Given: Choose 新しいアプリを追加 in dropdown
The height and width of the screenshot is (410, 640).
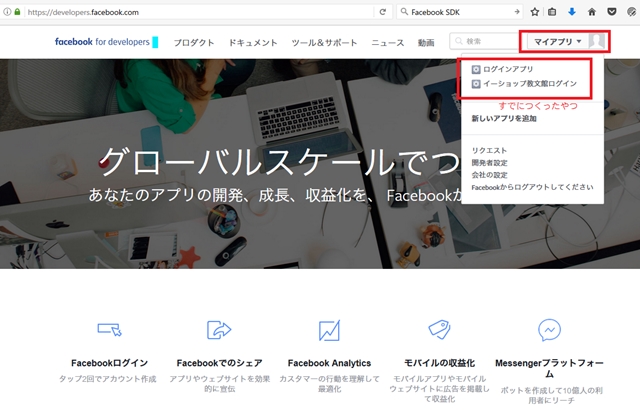Looking at the screenshot, I should [503, 119].
